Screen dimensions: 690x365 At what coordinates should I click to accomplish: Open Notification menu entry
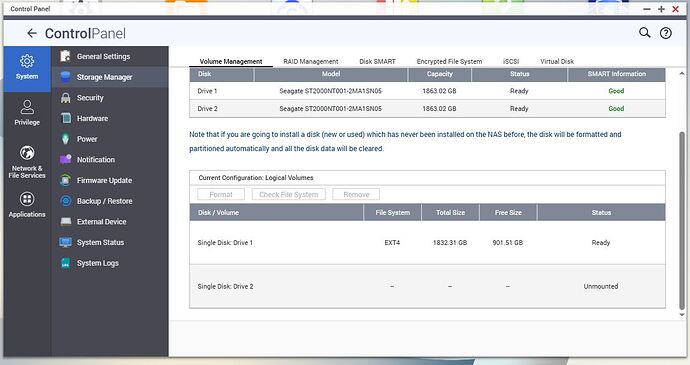[110, 159]
